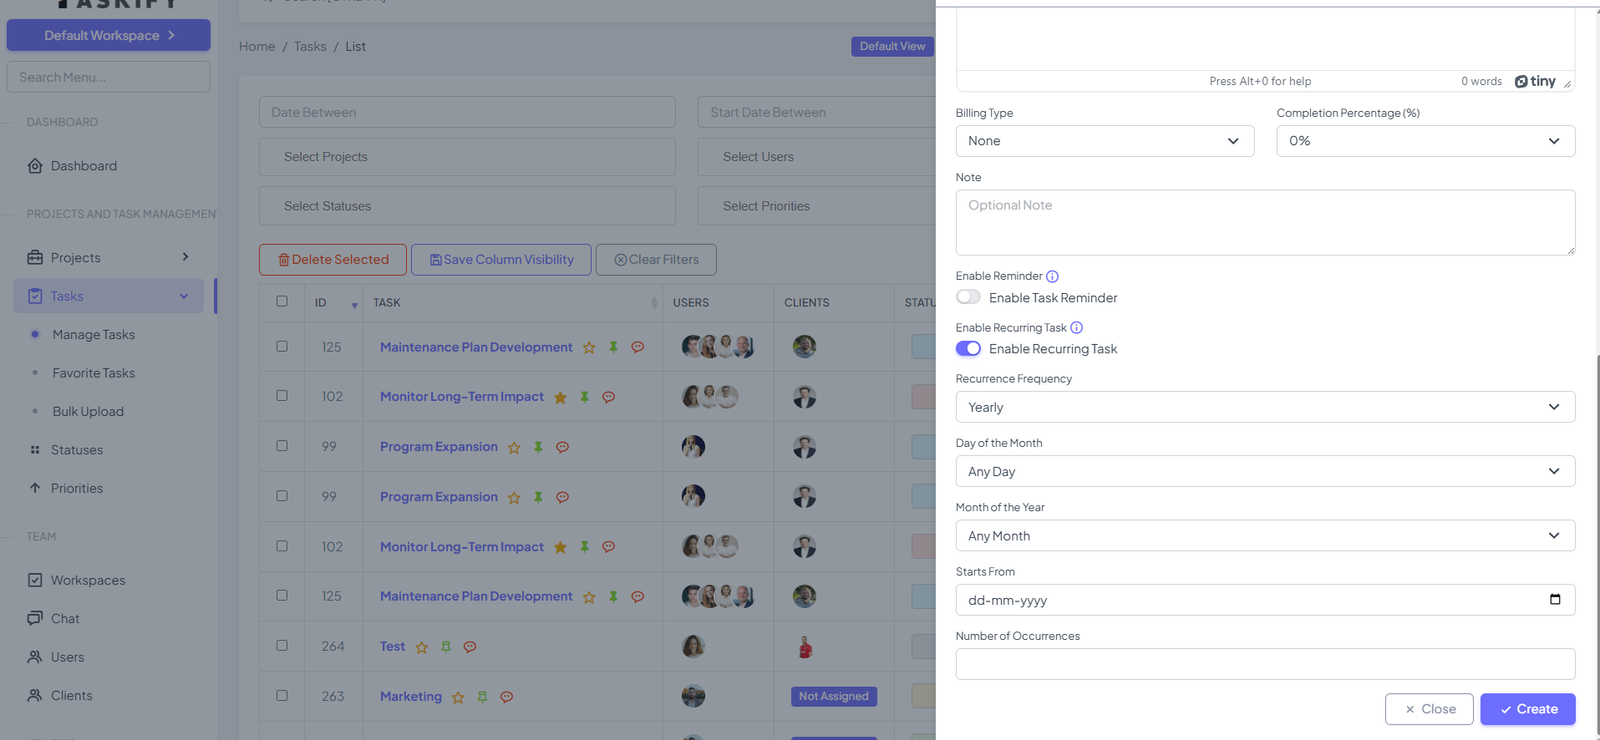
Task: Click favorite star for Maintenance Plan Development
Action: [x=589, y=348]
